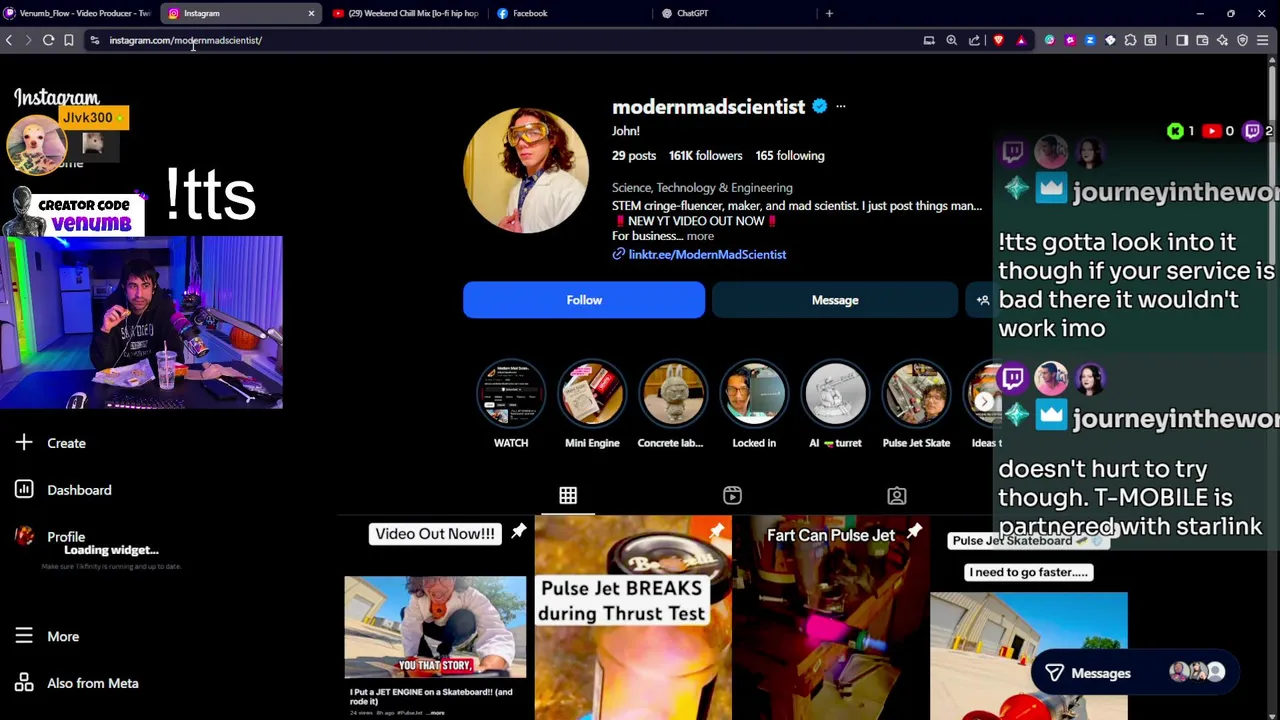Open Brave Shields lion icon
Image resolution: width=1280 pixels, height=720 pixels.
[998, 40]
